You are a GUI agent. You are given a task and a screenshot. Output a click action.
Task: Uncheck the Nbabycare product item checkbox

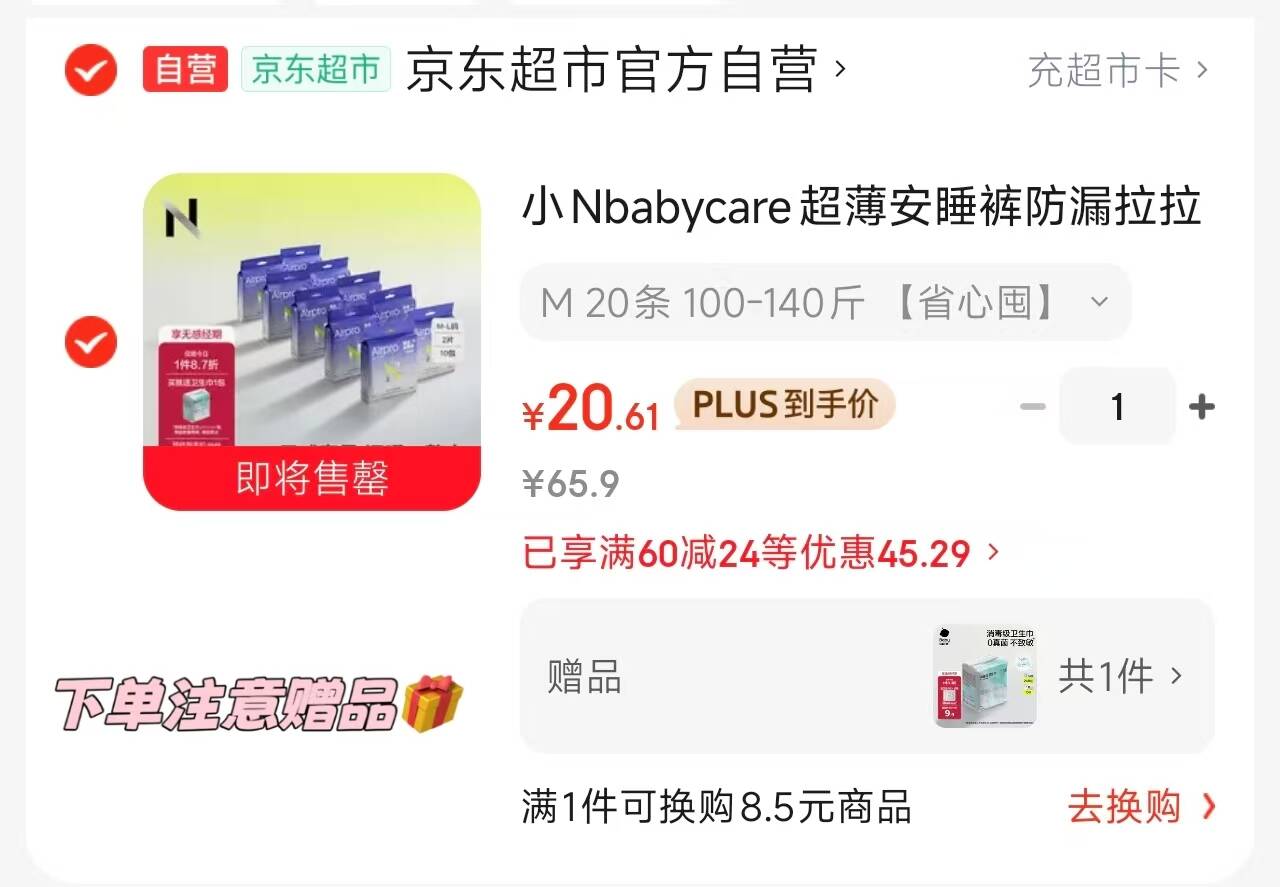pos(91,342)
